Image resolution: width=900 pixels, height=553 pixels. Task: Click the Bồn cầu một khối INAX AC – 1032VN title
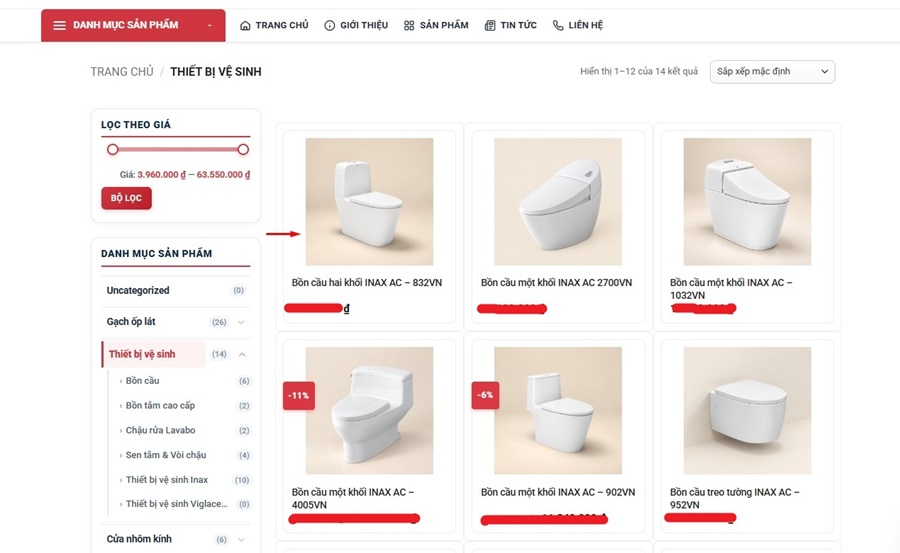click(731, 289)
